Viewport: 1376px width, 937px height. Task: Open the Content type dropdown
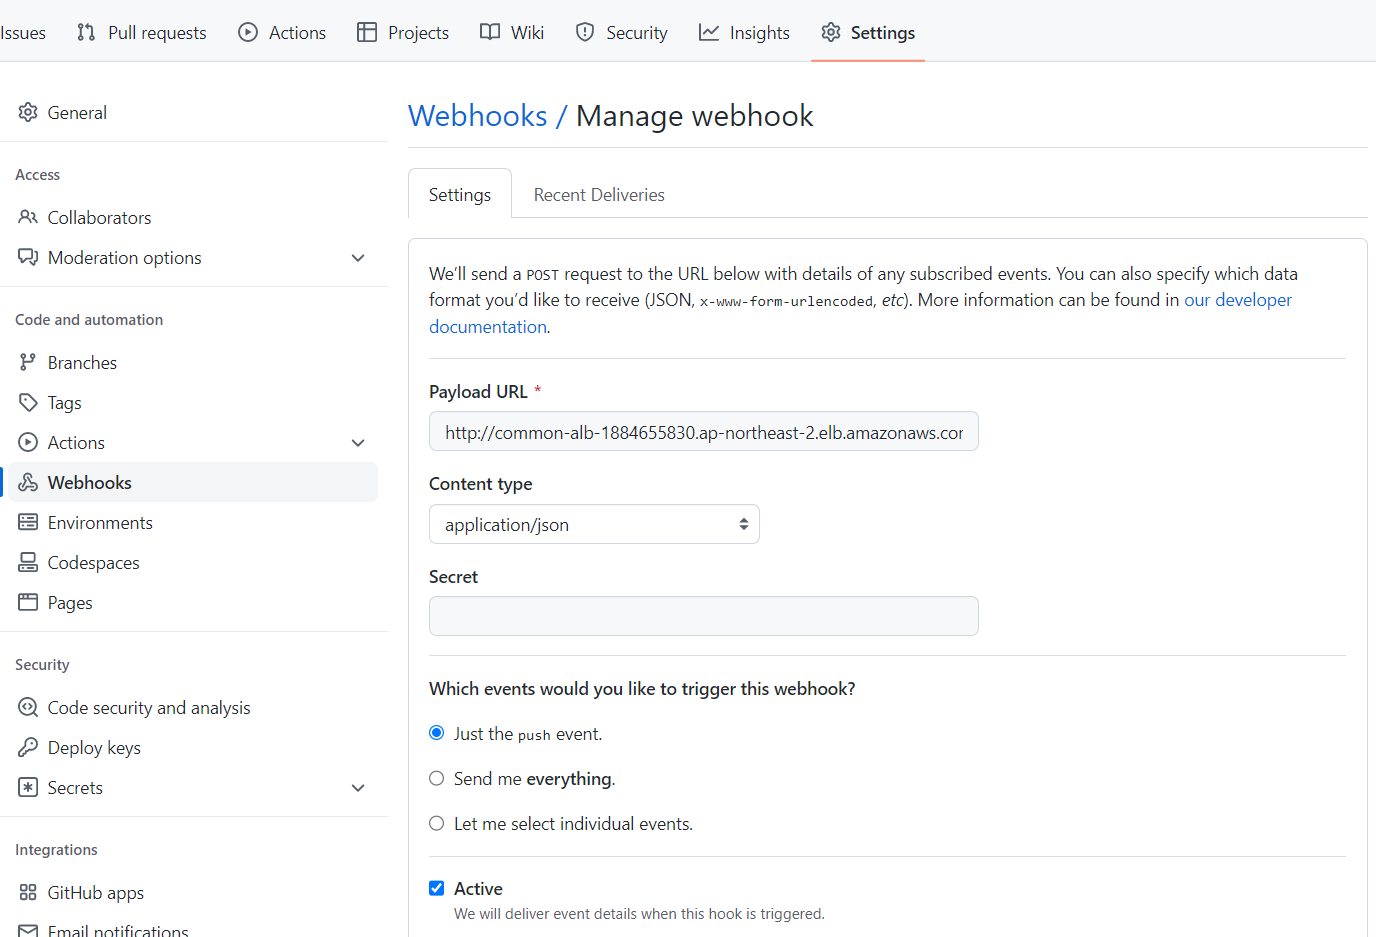[594, 524]
